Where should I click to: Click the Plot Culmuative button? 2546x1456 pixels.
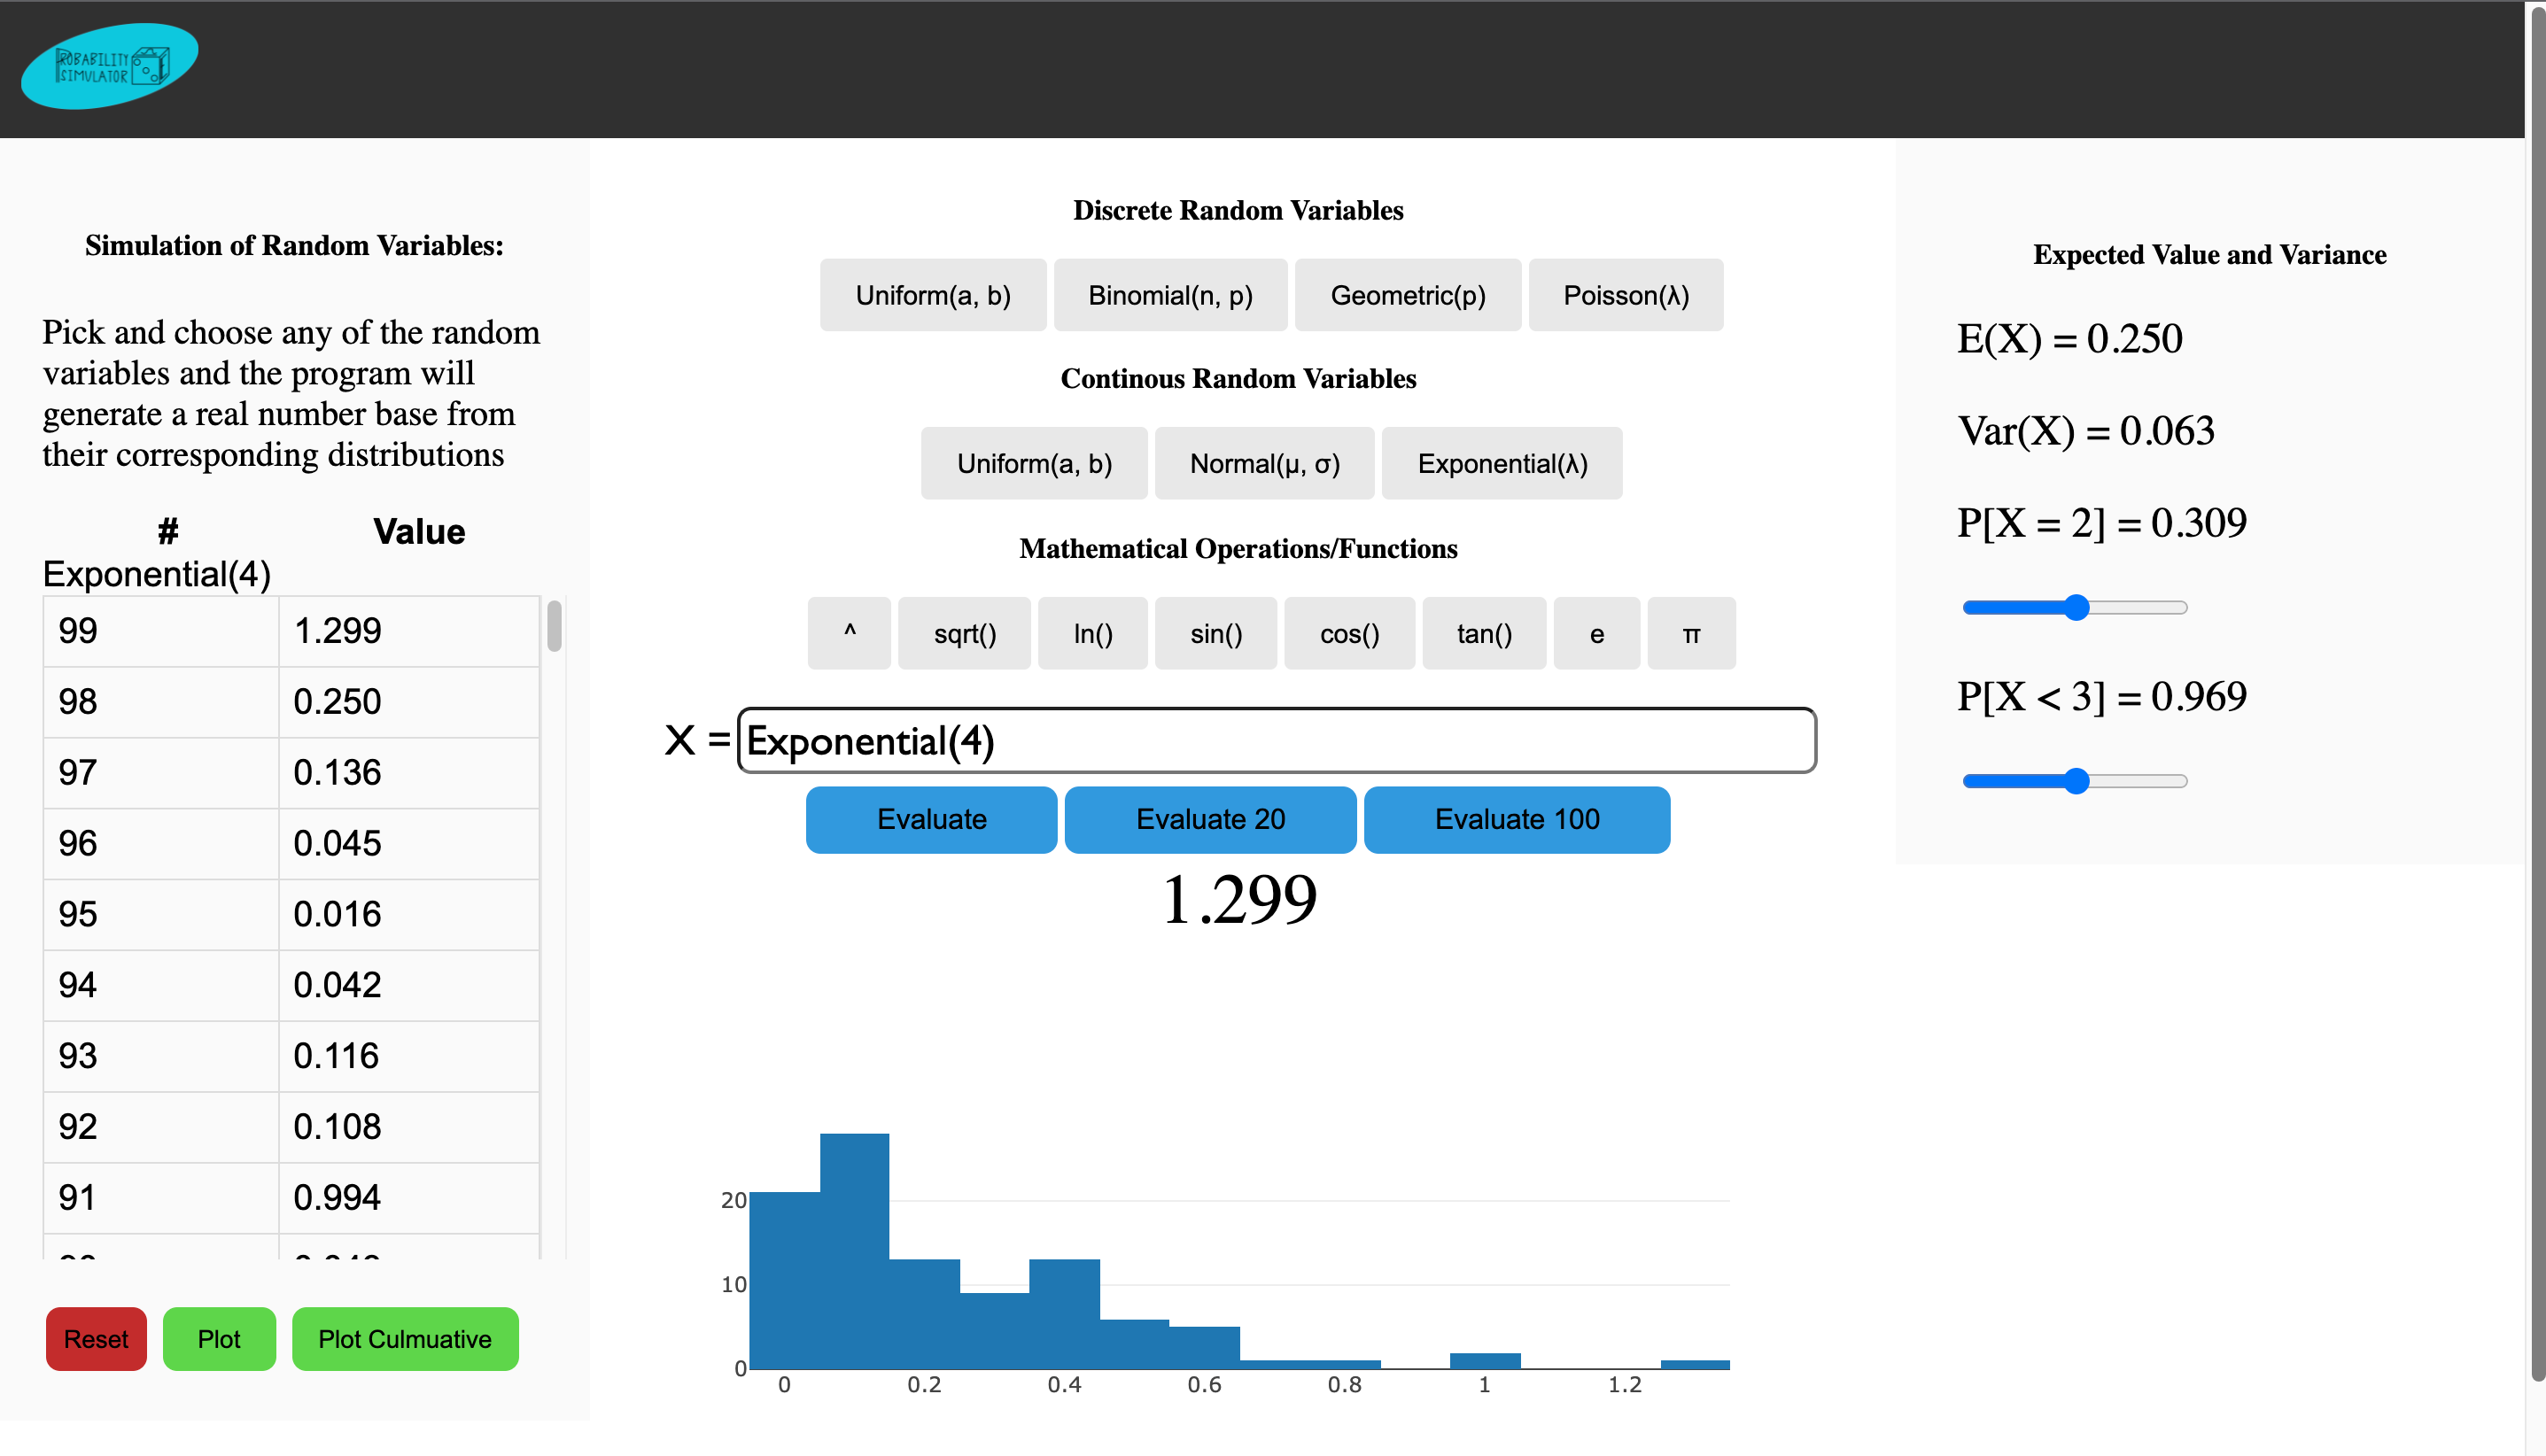(405, 1338)
